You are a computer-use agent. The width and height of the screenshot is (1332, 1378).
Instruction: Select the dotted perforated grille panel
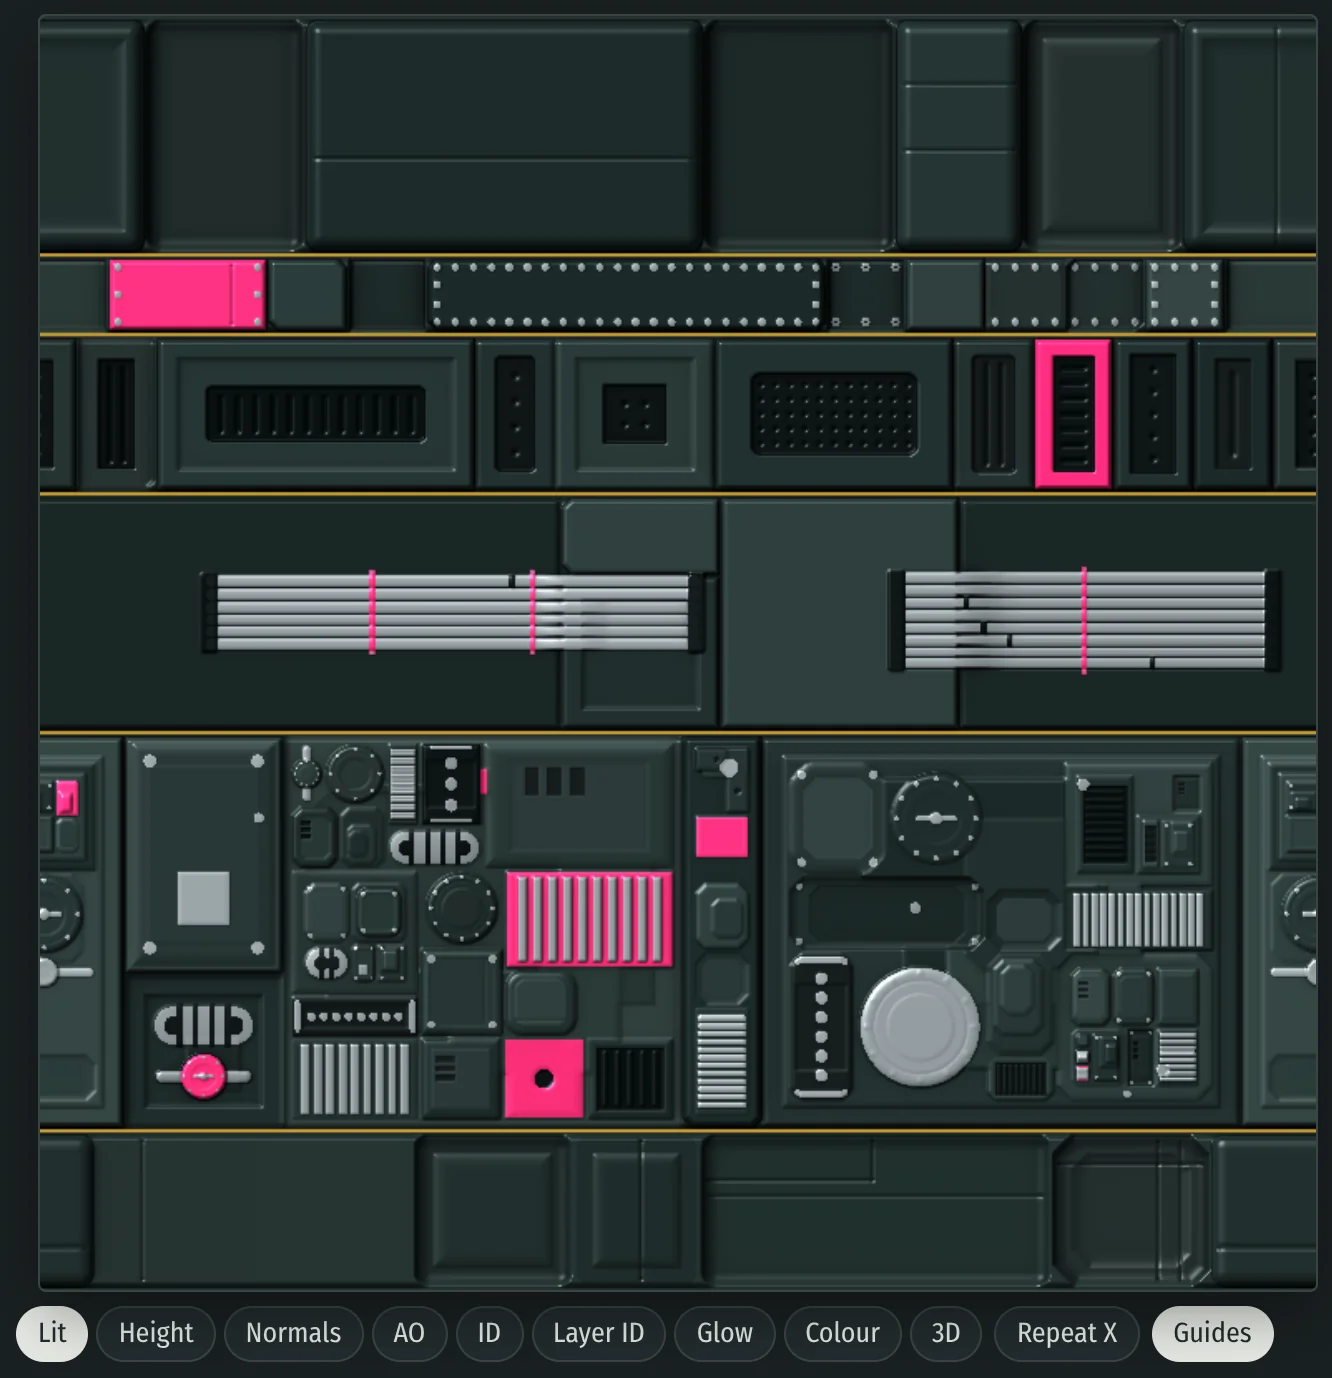[834, 414]
